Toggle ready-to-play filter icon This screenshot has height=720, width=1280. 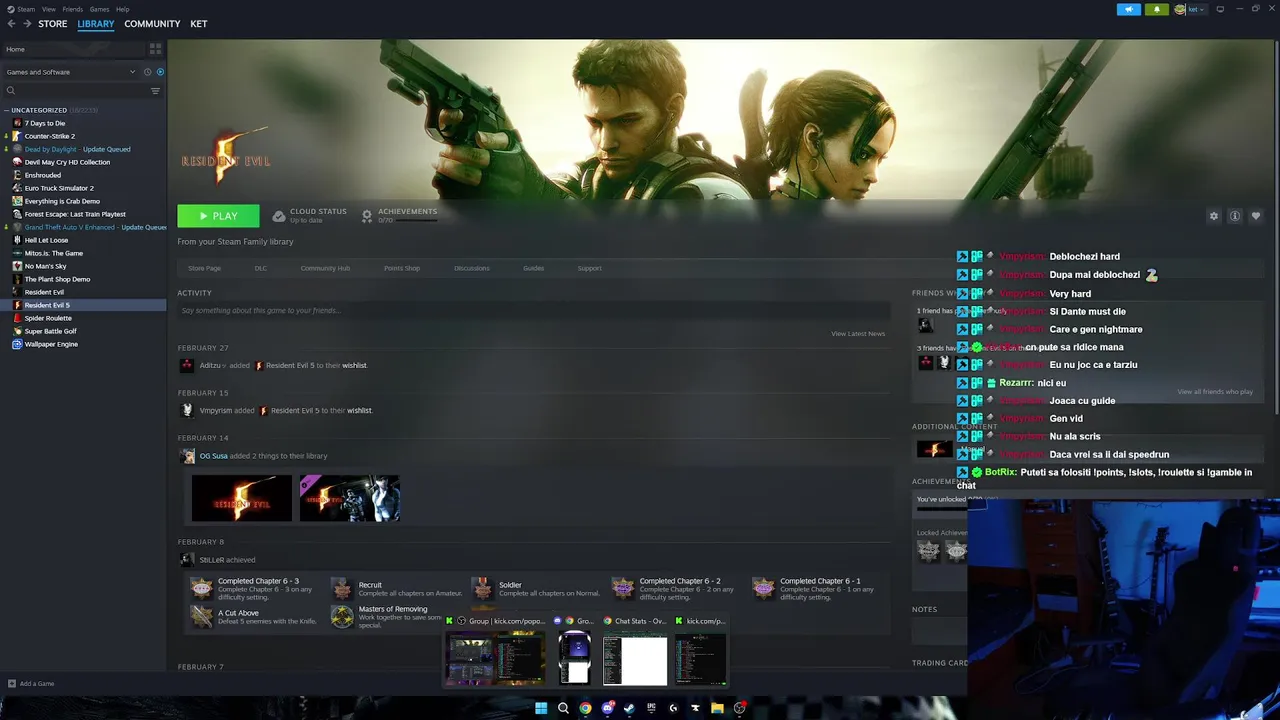click(x=160, y=72)
